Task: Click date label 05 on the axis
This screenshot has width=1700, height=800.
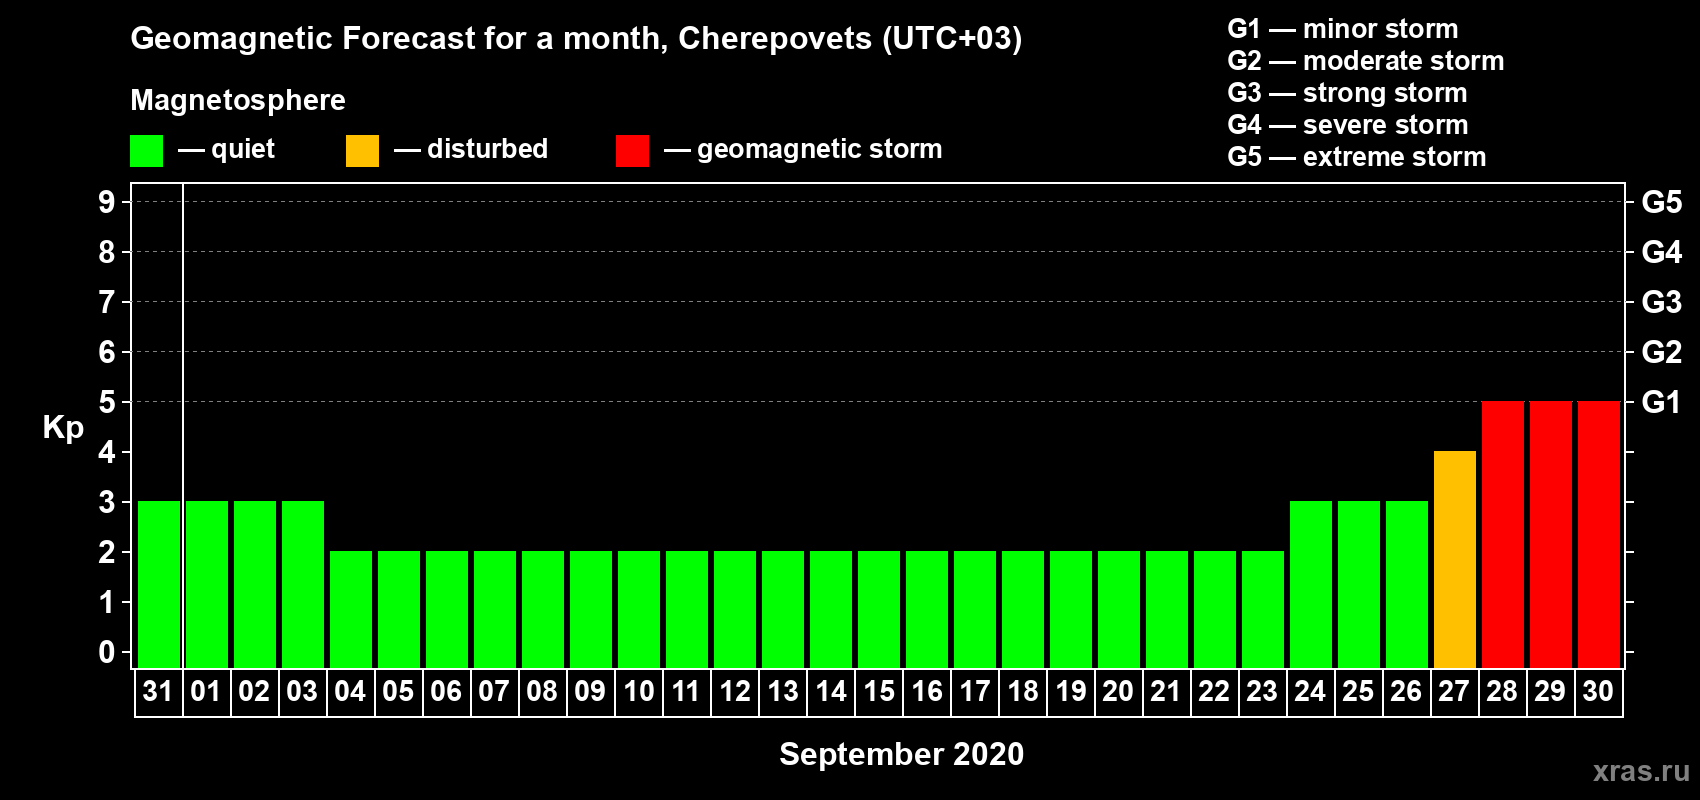Action: point(398,691)
